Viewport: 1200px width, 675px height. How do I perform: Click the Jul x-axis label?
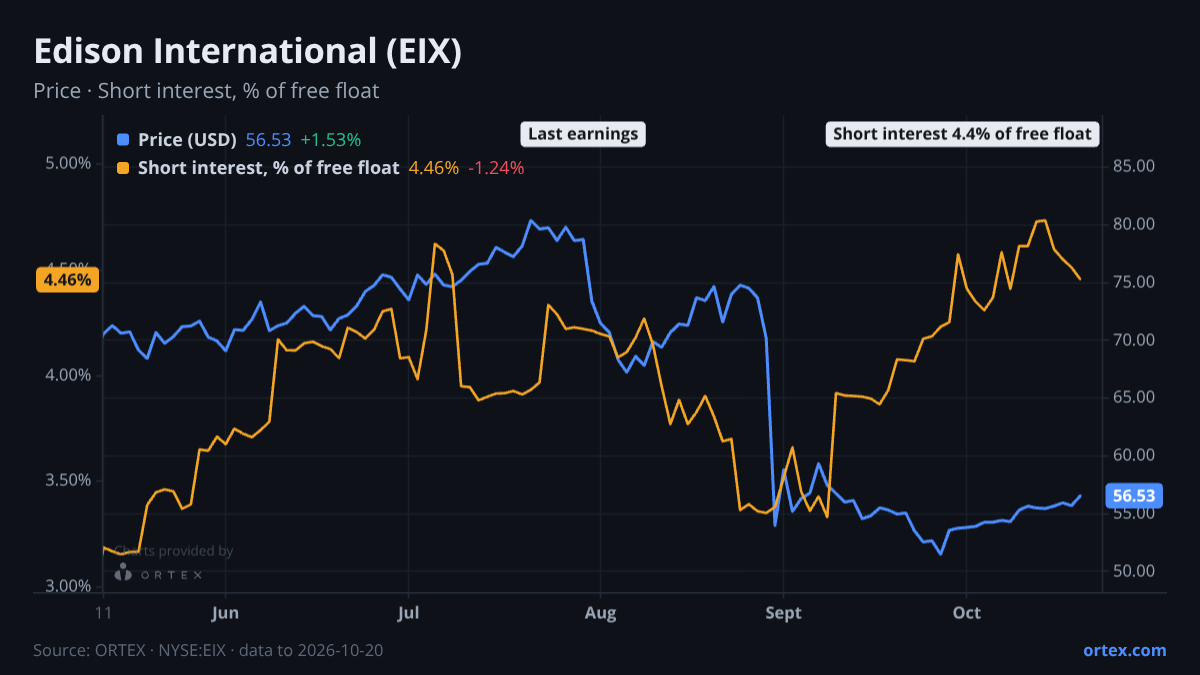point(408,612)
